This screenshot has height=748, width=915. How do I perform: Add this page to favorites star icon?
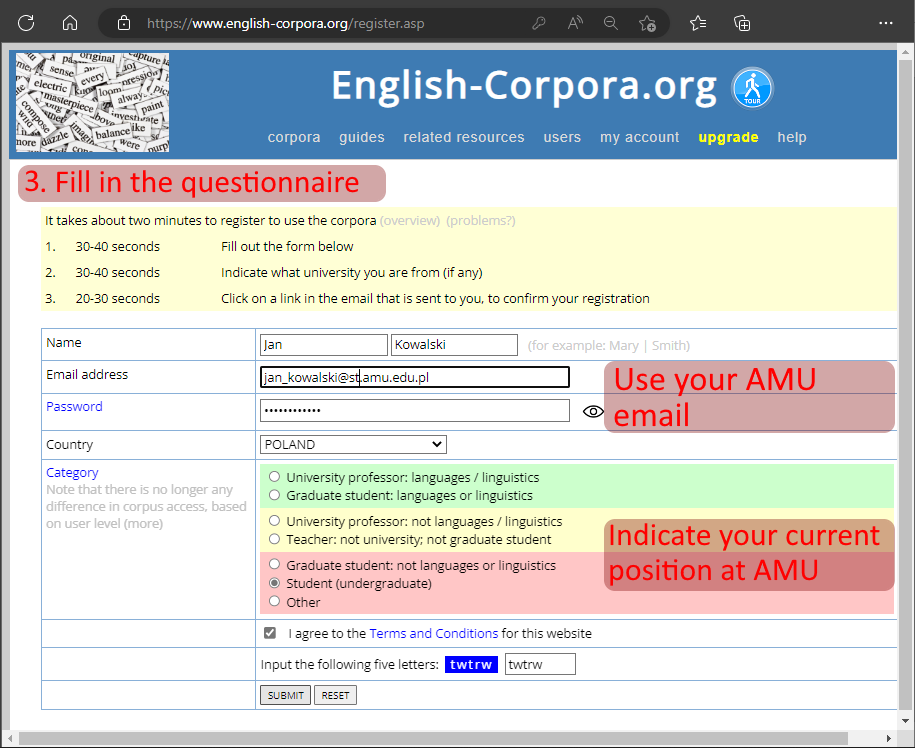(647, 22)
